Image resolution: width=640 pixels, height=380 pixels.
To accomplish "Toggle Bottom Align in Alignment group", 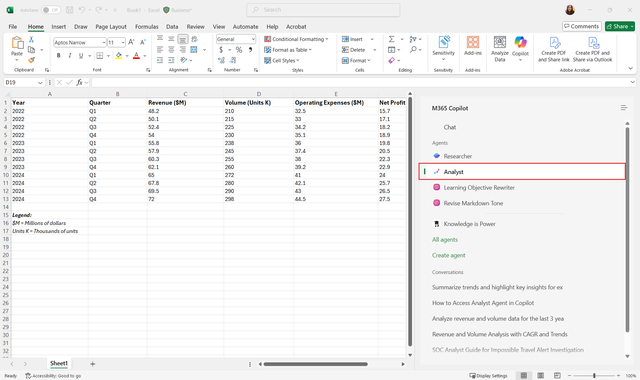I will point(182,39).
